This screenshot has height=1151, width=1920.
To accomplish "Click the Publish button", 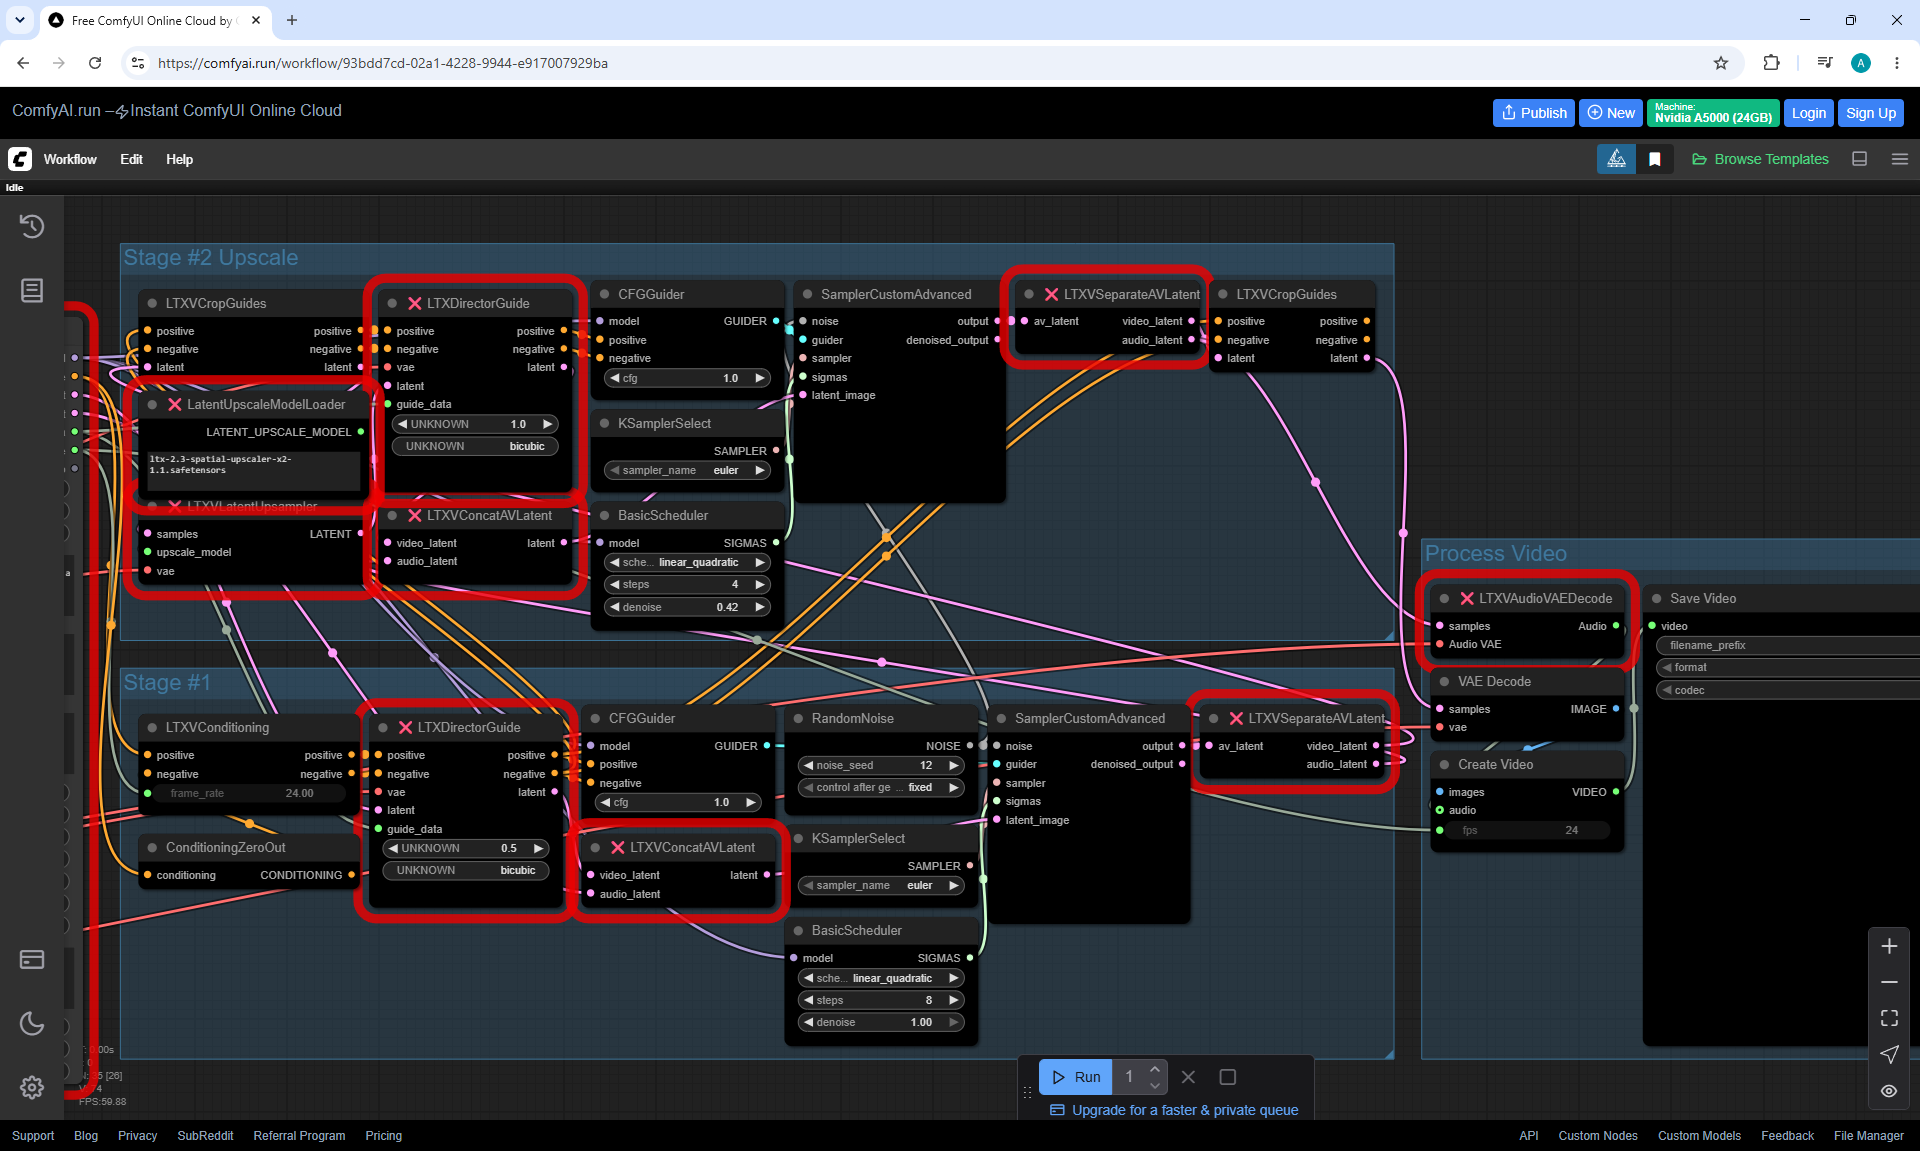I will pos(1534,113).
